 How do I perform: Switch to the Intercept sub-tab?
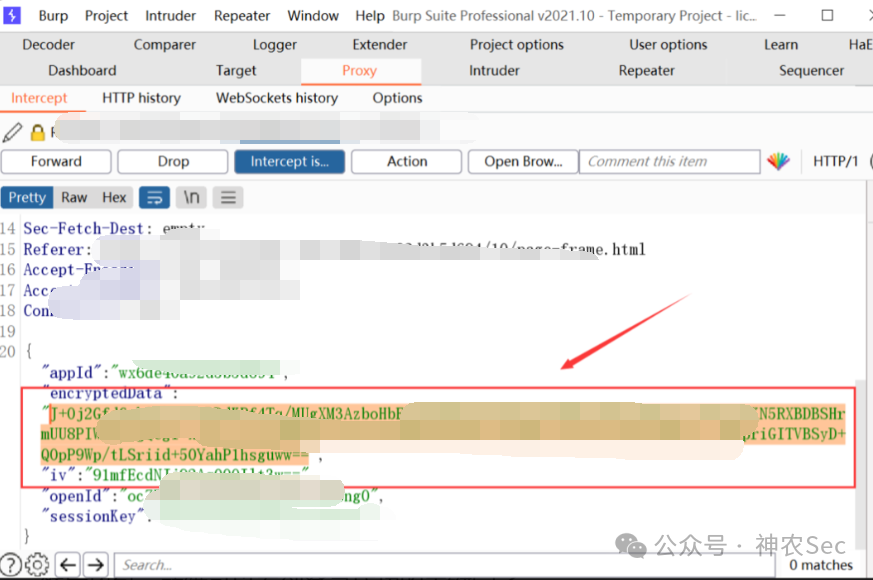[39, 99]
